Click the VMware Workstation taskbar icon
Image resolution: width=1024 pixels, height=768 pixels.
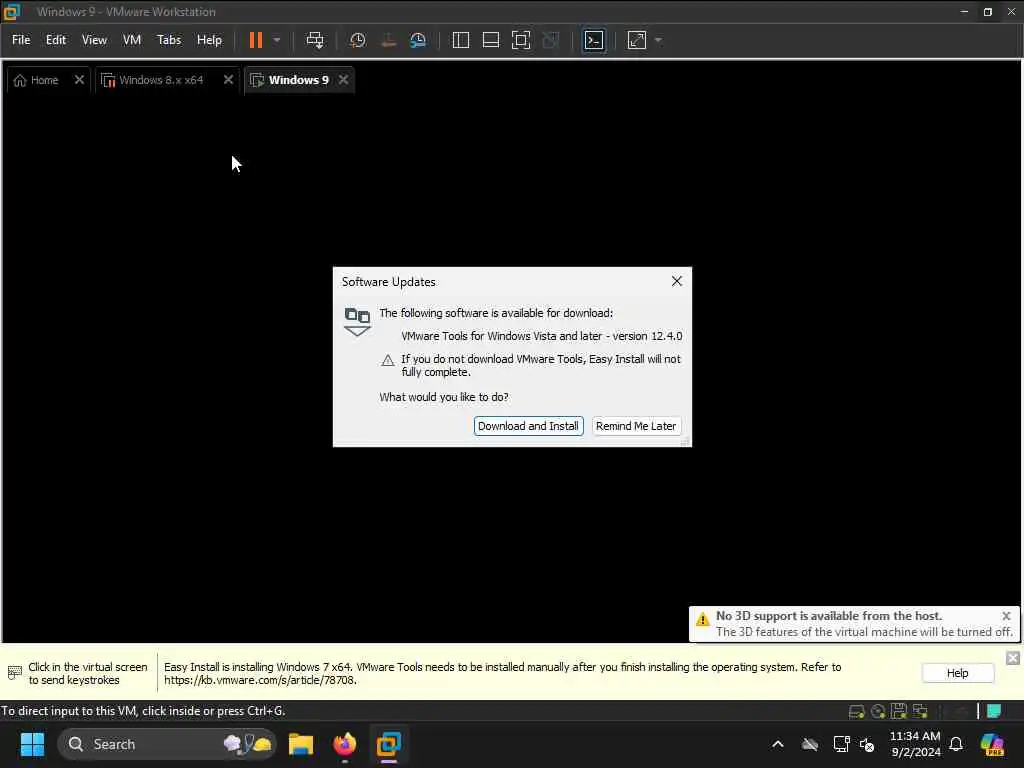coord(389,744)
